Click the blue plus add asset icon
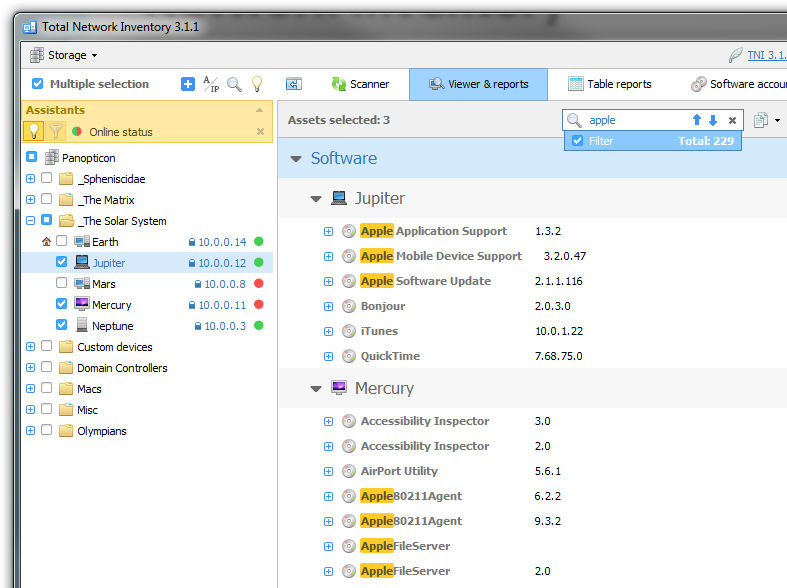This screenshot has width=787, height=588. point(188,84)
